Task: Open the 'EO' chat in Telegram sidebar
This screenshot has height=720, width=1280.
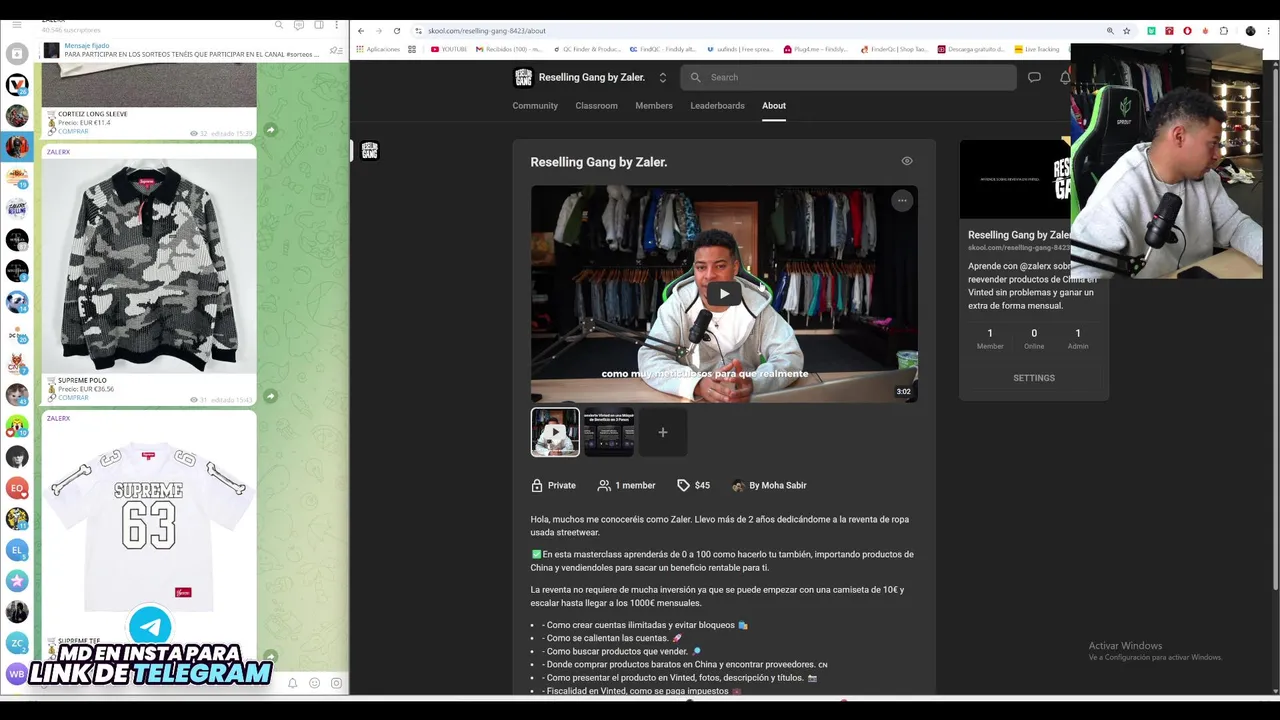Action: click(x=17, y=488)
